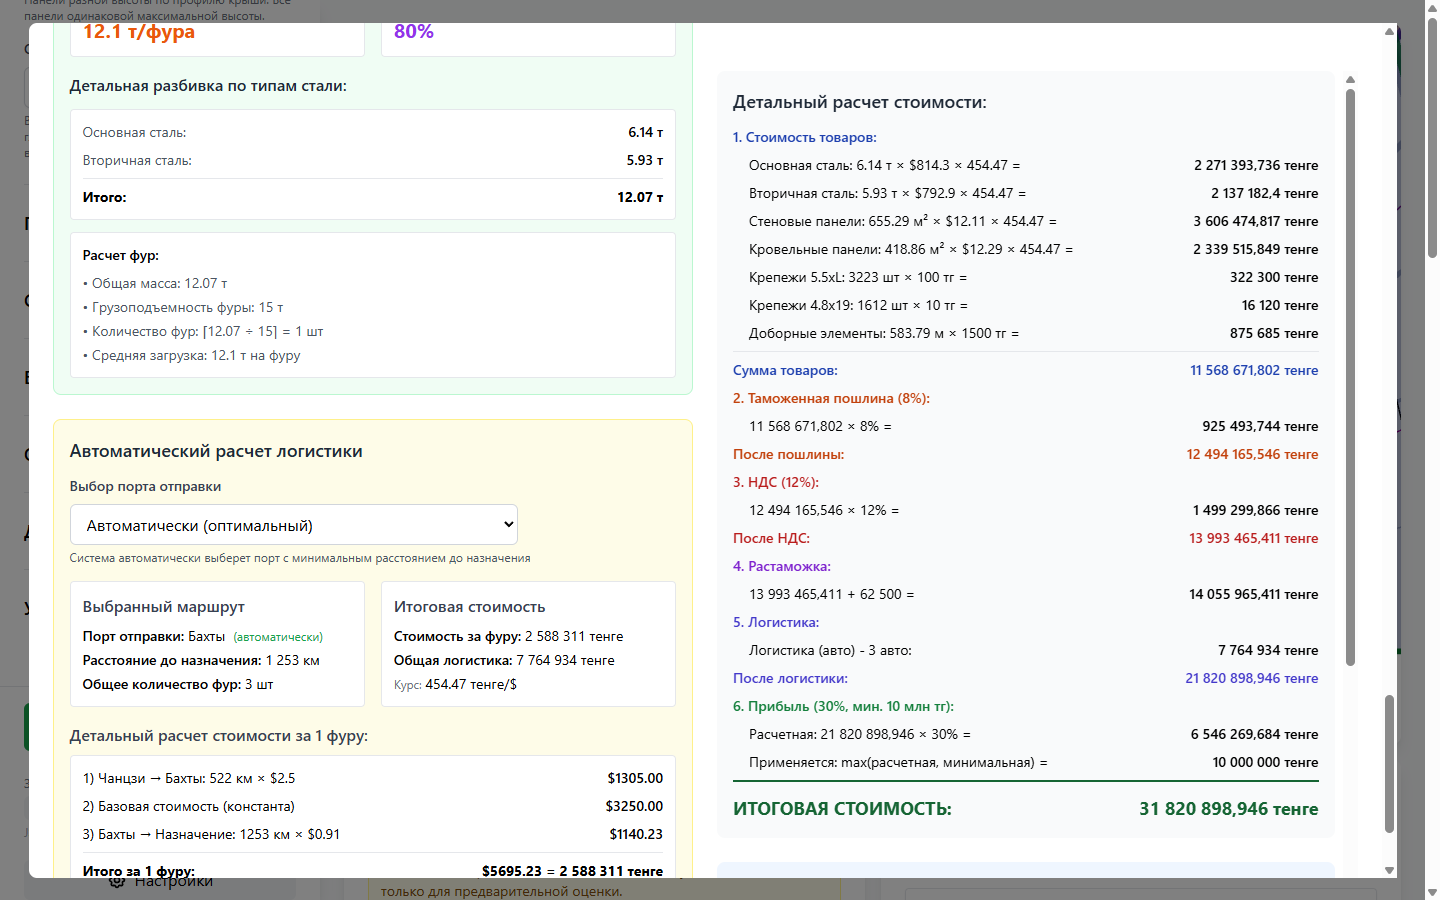The image size is (1440, 900).
Task: Click 'Расстояние до назначения: 1 253 км'
Action: click(x=201, y=660)
